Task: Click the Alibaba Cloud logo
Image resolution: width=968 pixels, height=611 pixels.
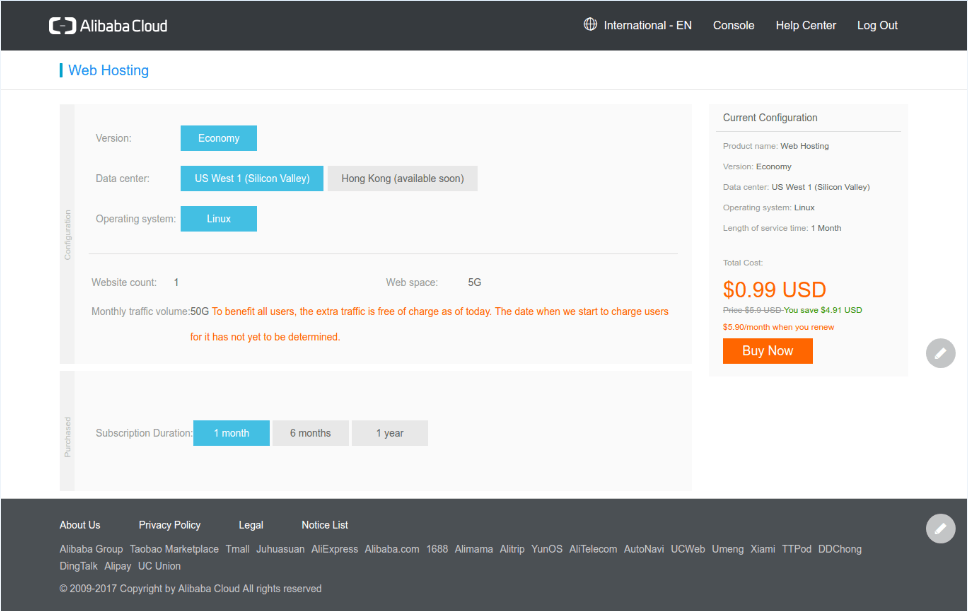Action: (x=108, y=26)
